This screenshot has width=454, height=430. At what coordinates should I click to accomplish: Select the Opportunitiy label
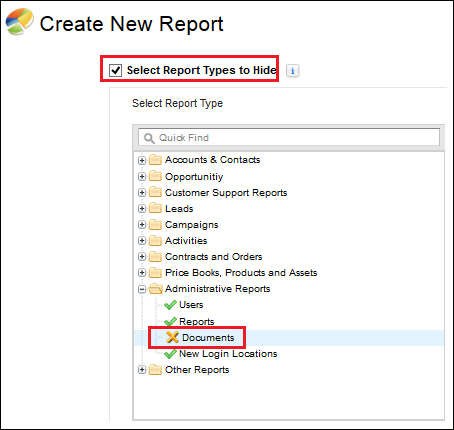tap(194, 177)
